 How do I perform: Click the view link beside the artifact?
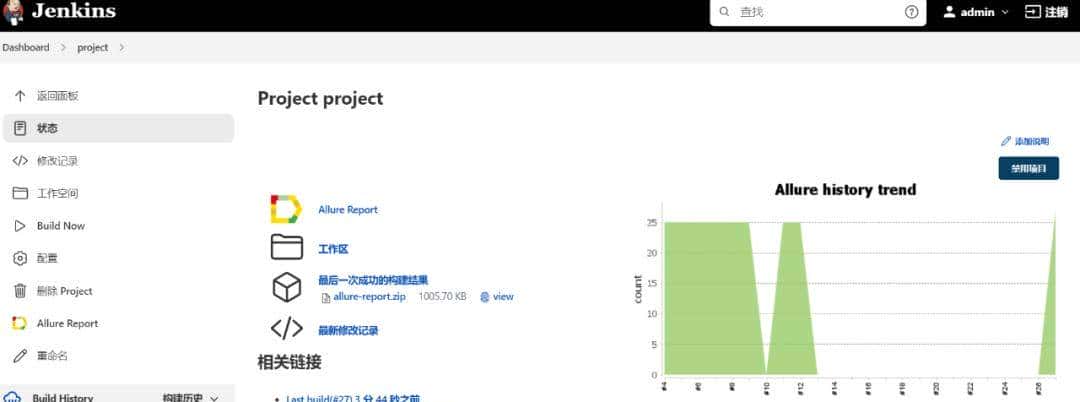(503, 297)
